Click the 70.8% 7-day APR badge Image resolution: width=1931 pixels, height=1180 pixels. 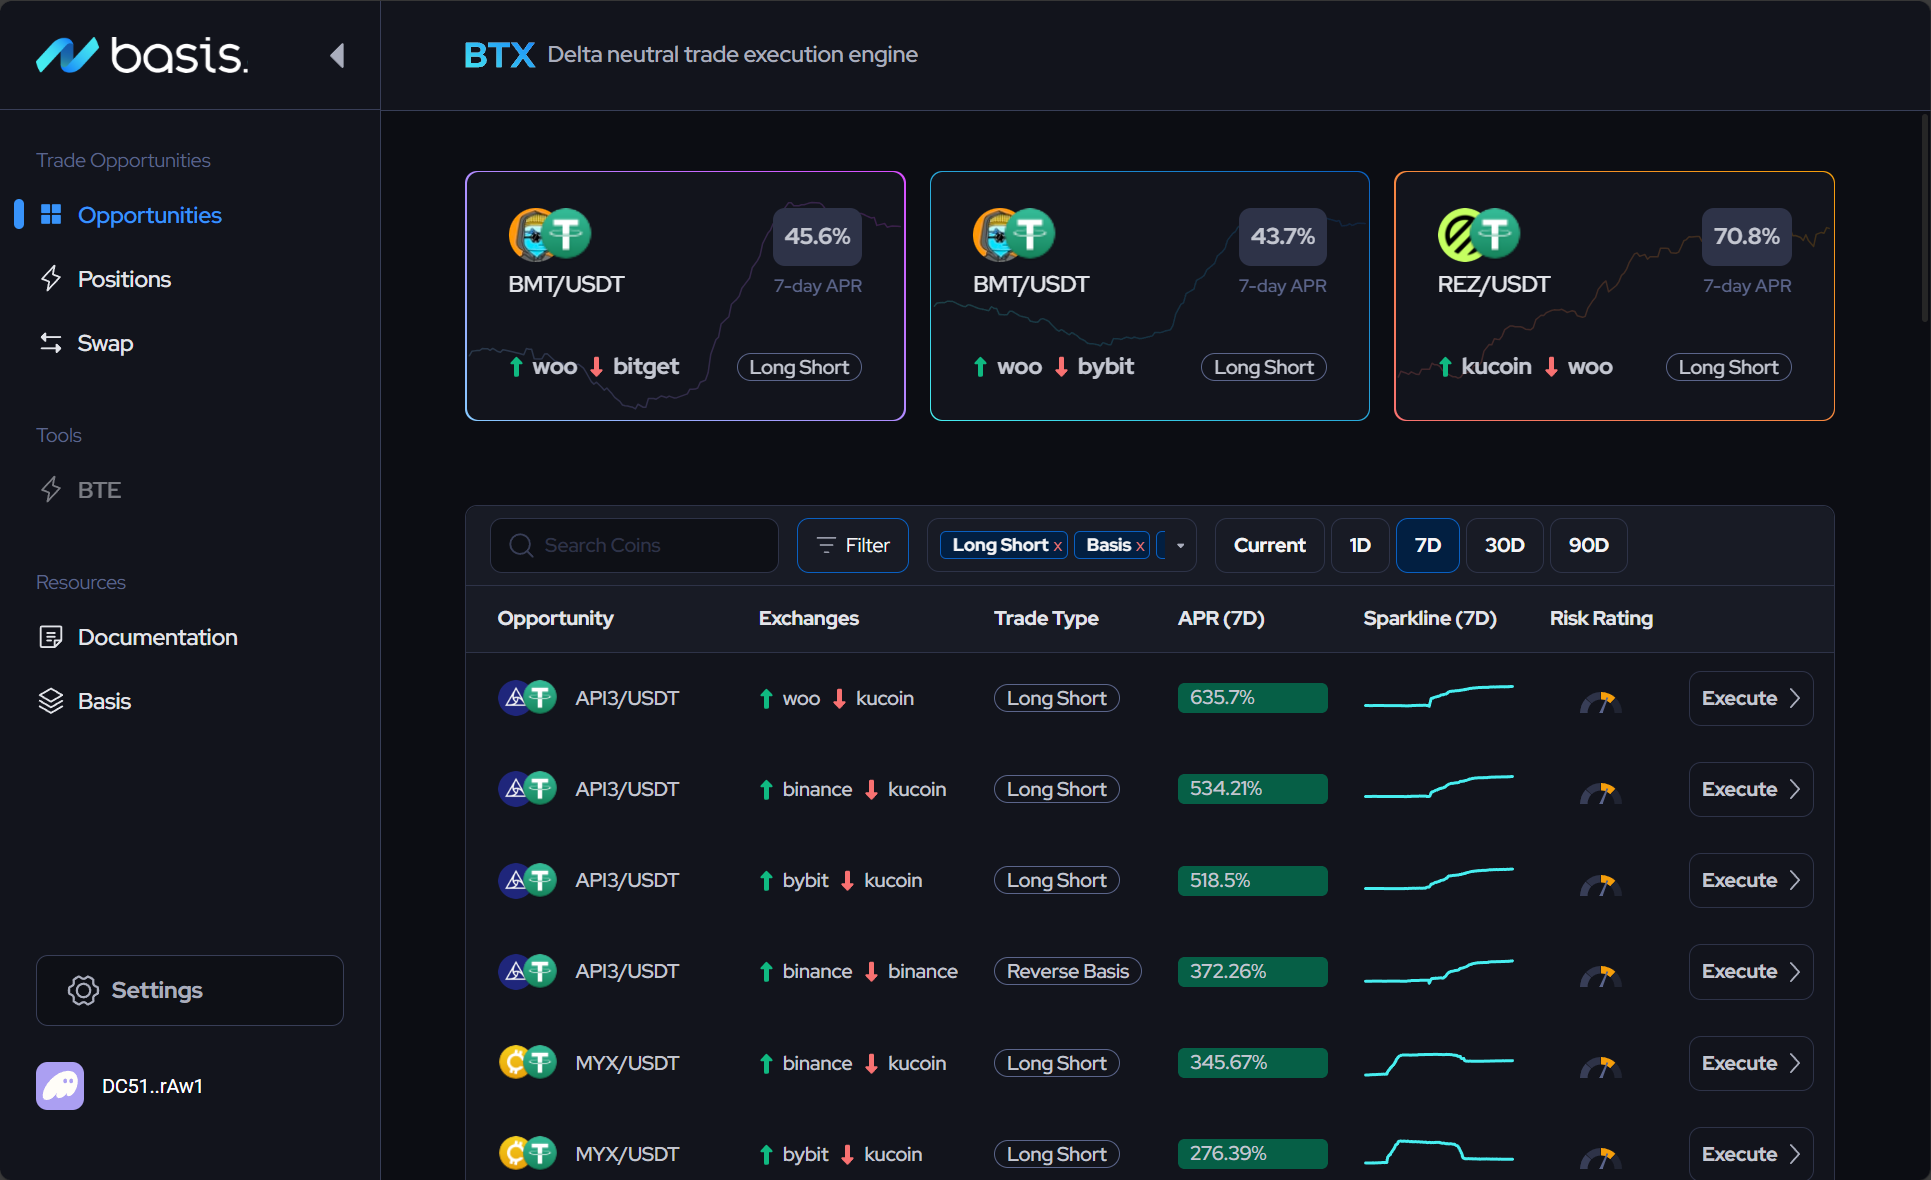[x=1746, y=237]
